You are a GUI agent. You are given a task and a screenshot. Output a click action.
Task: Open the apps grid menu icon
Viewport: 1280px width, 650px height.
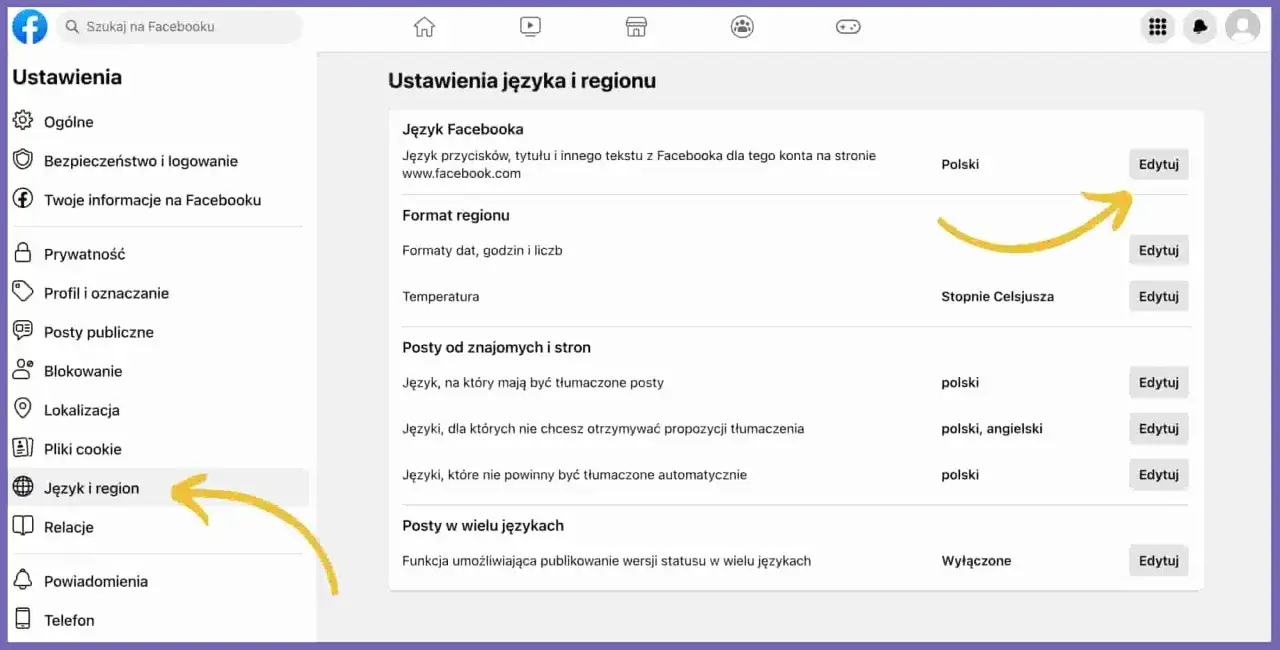click(x=1157, y=27)
